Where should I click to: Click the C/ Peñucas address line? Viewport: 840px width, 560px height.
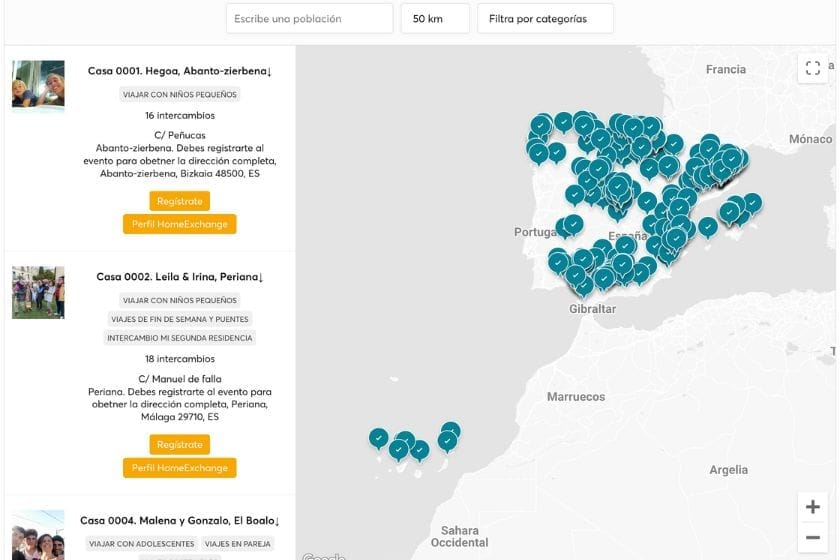pyautogui.click(x=179, y=135)
